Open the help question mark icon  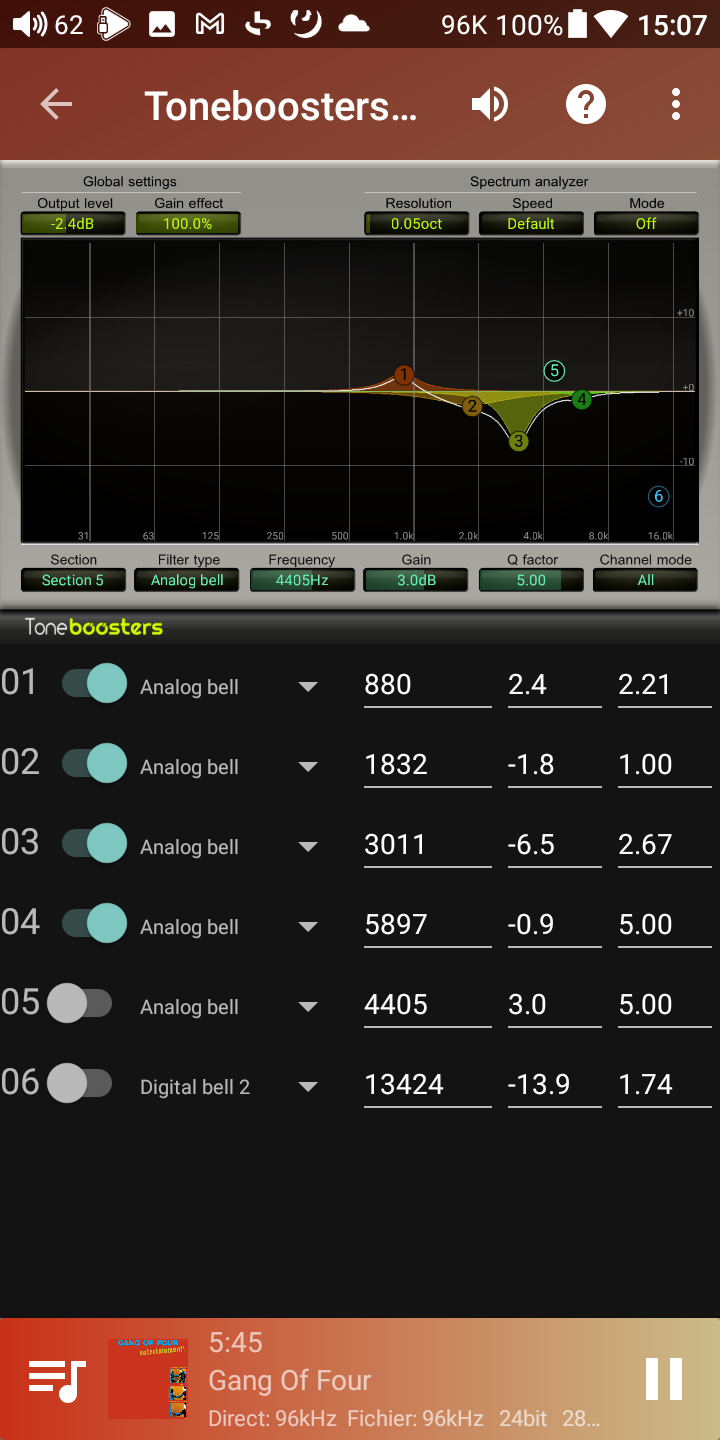tap(586, 104)
